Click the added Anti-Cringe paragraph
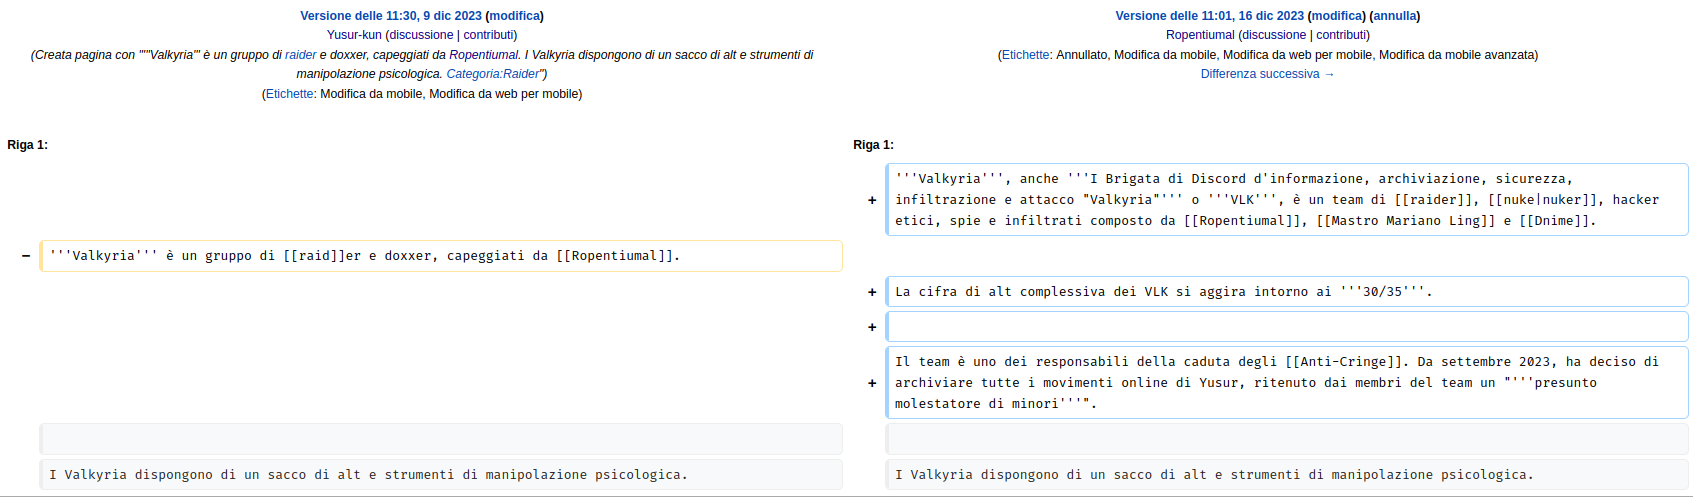This screenshot has height=503, width=1703. (x=1287, y=383)
